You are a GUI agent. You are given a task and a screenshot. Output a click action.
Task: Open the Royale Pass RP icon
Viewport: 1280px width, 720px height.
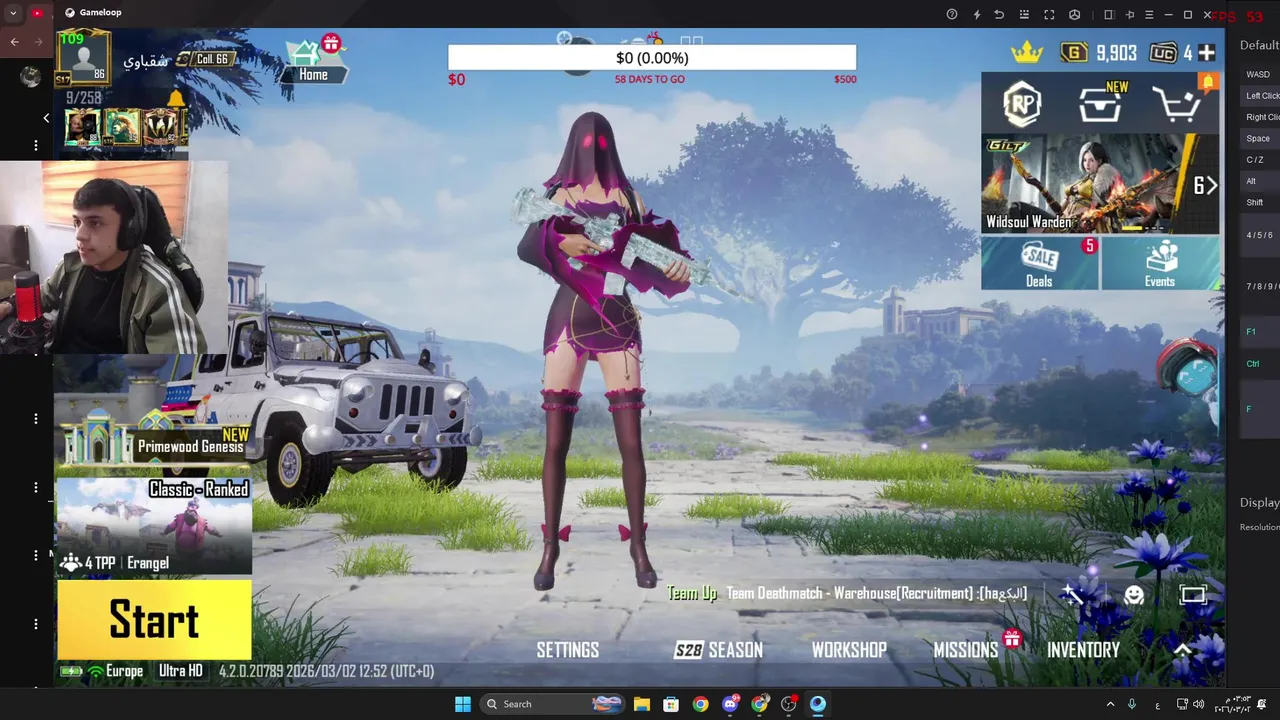pyautogui.click(x=1022, y=103)
